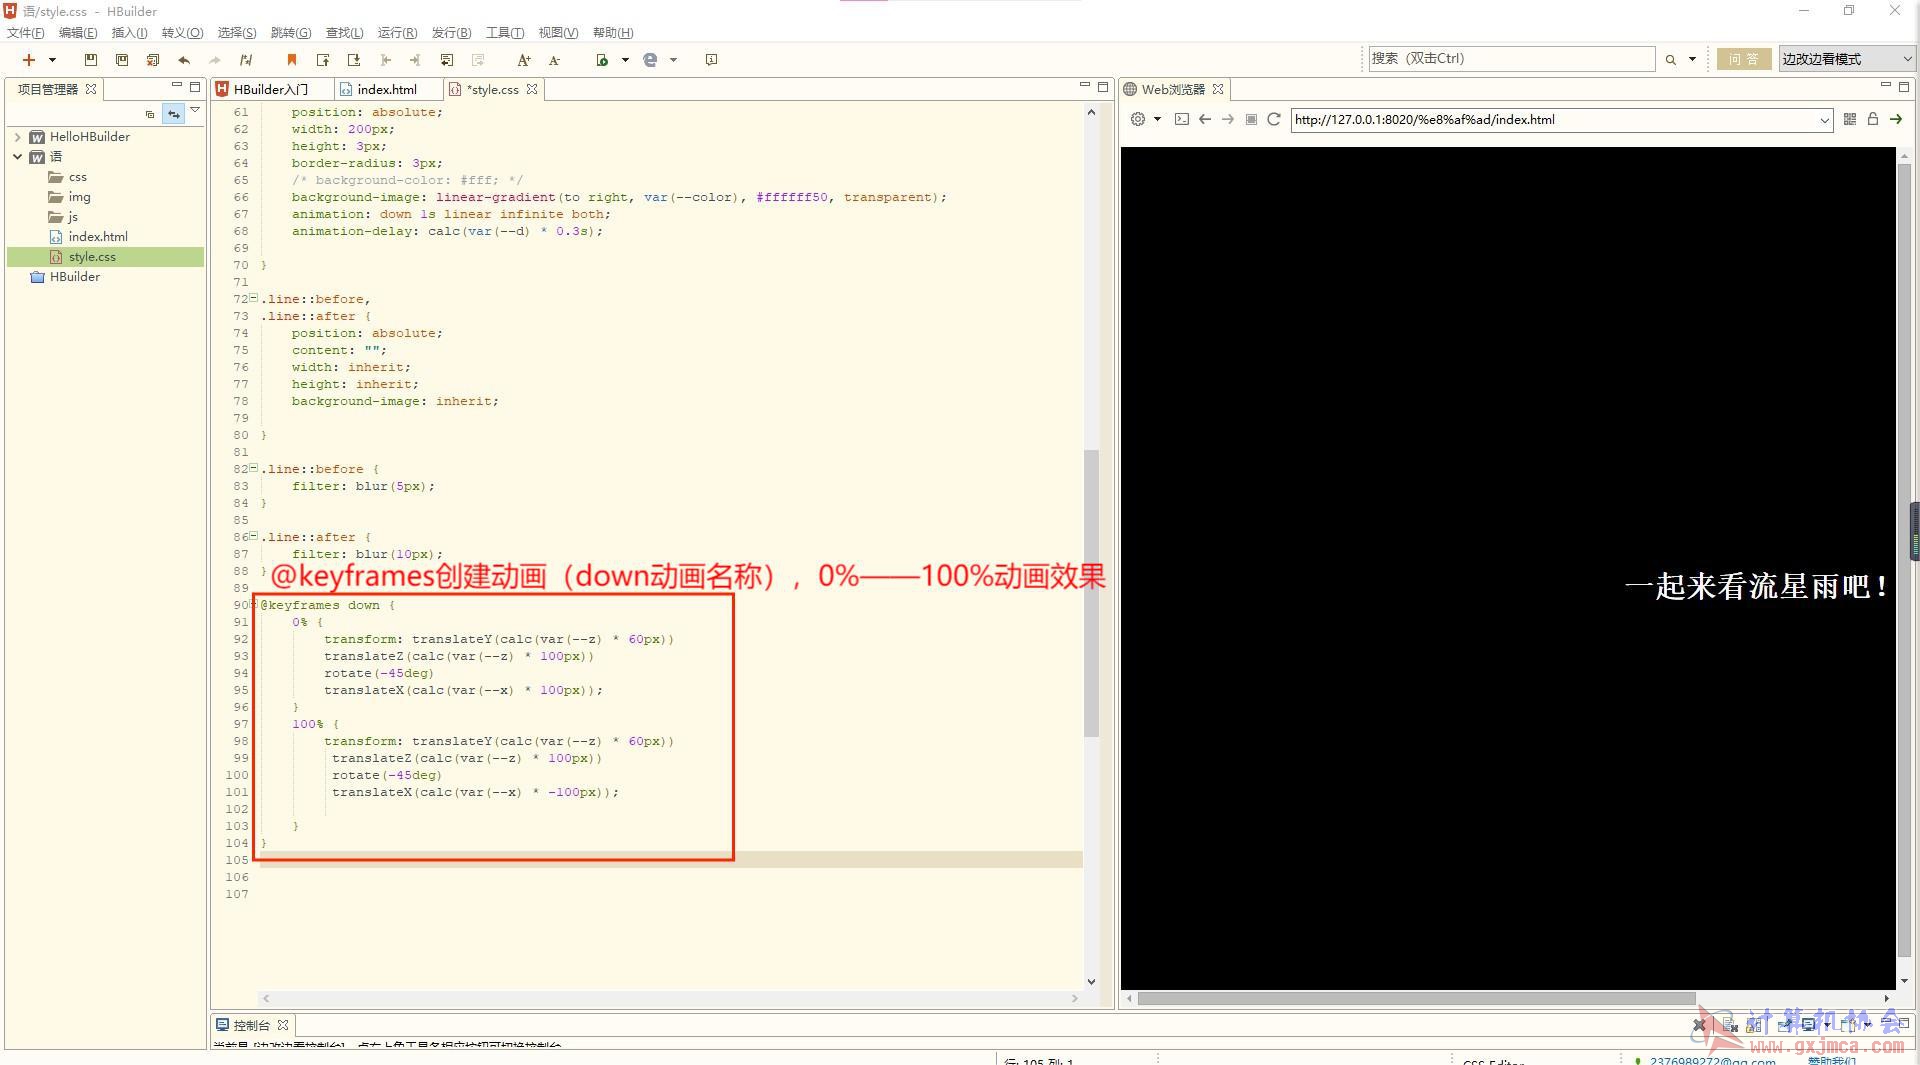Click the Save As toolbar icon
Viewport: 1920px width, 1065px height.
click(122, 60)
